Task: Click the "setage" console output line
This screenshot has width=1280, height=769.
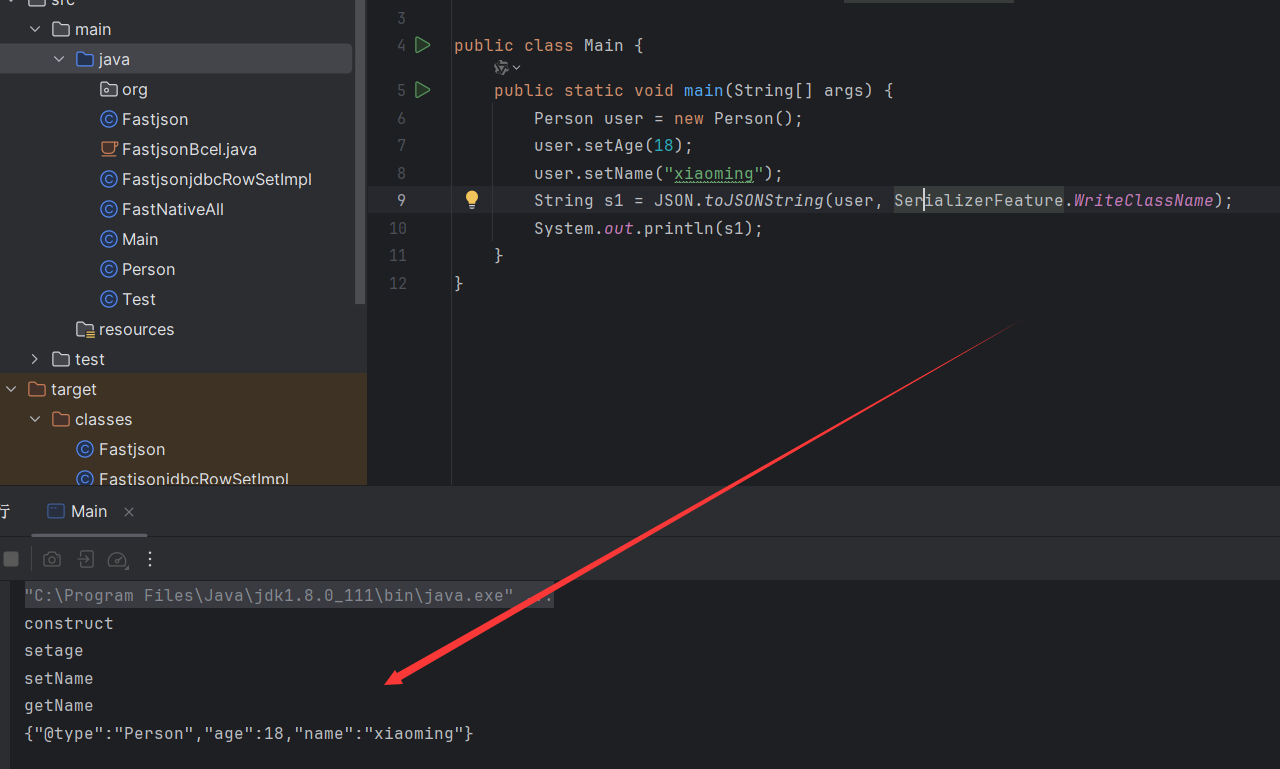Action: click(54, 650)
